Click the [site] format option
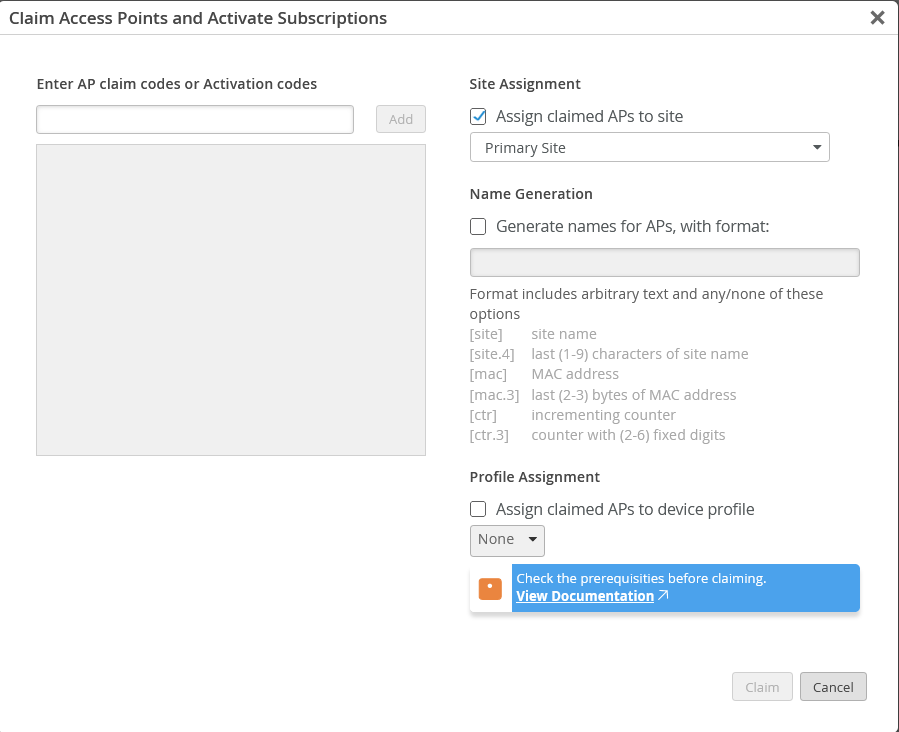899x732 pixels. click(486, 334)
